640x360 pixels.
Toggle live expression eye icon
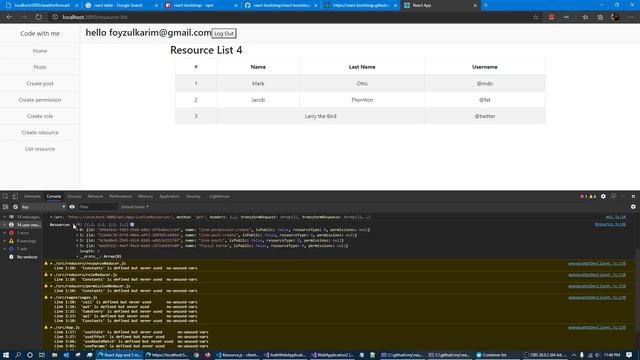click(x=72, y=207)
